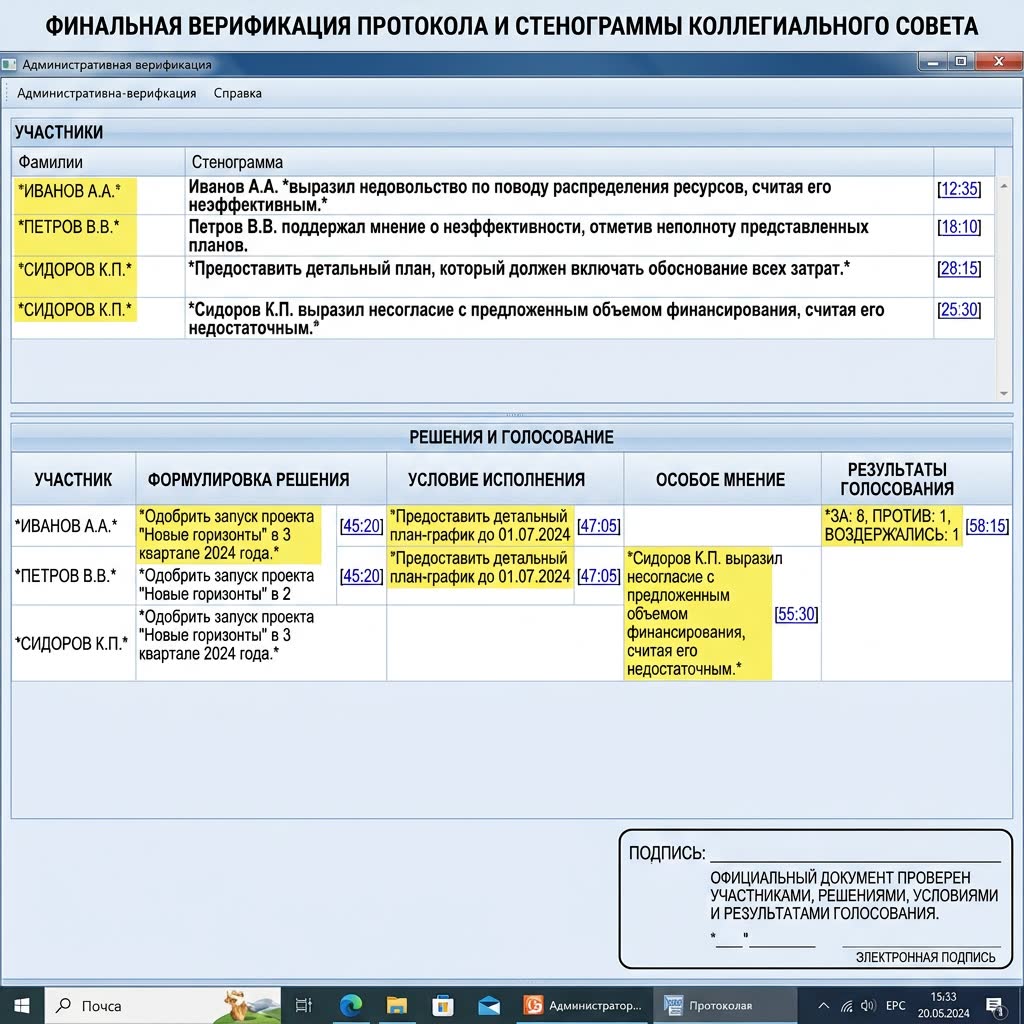The height and width of the screenshot is (1024, 1024).
Task: Open the [12:35] timestamp link
Action: (959, 189)
